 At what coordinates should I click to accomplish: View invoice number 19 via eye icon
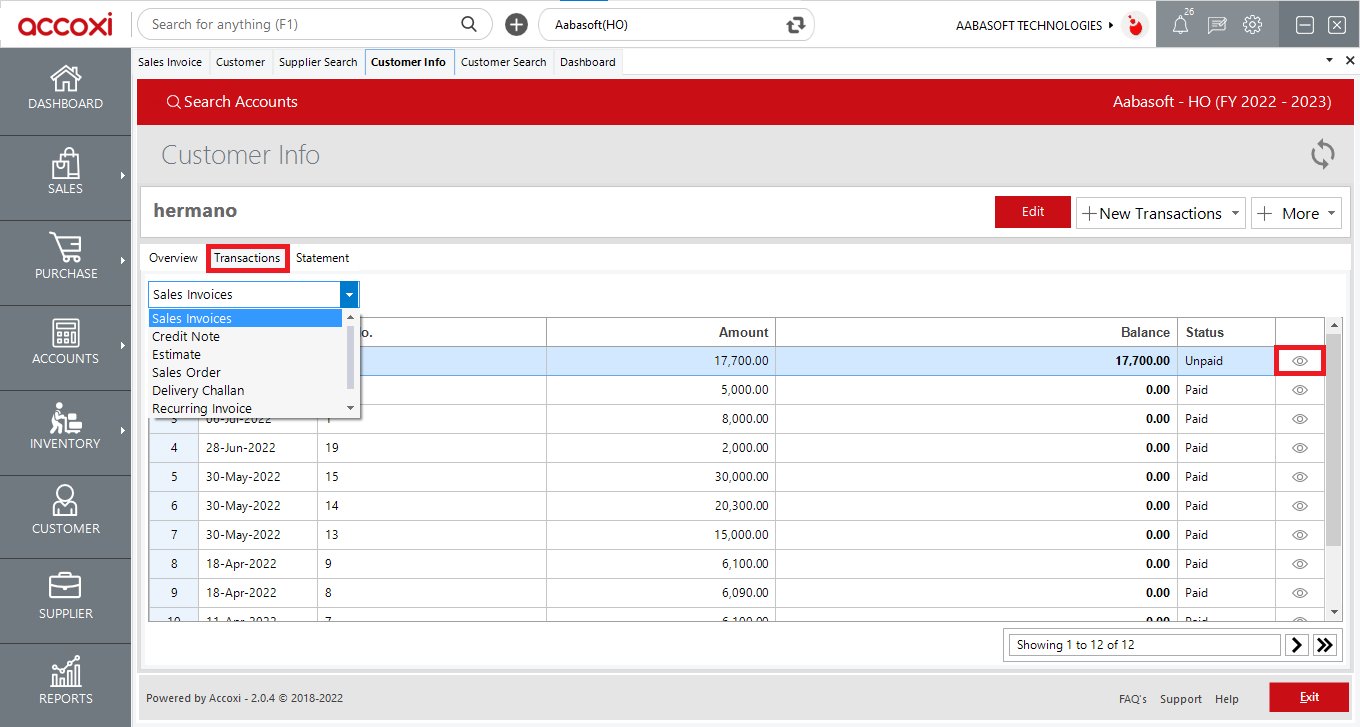tap(1300, 448)
